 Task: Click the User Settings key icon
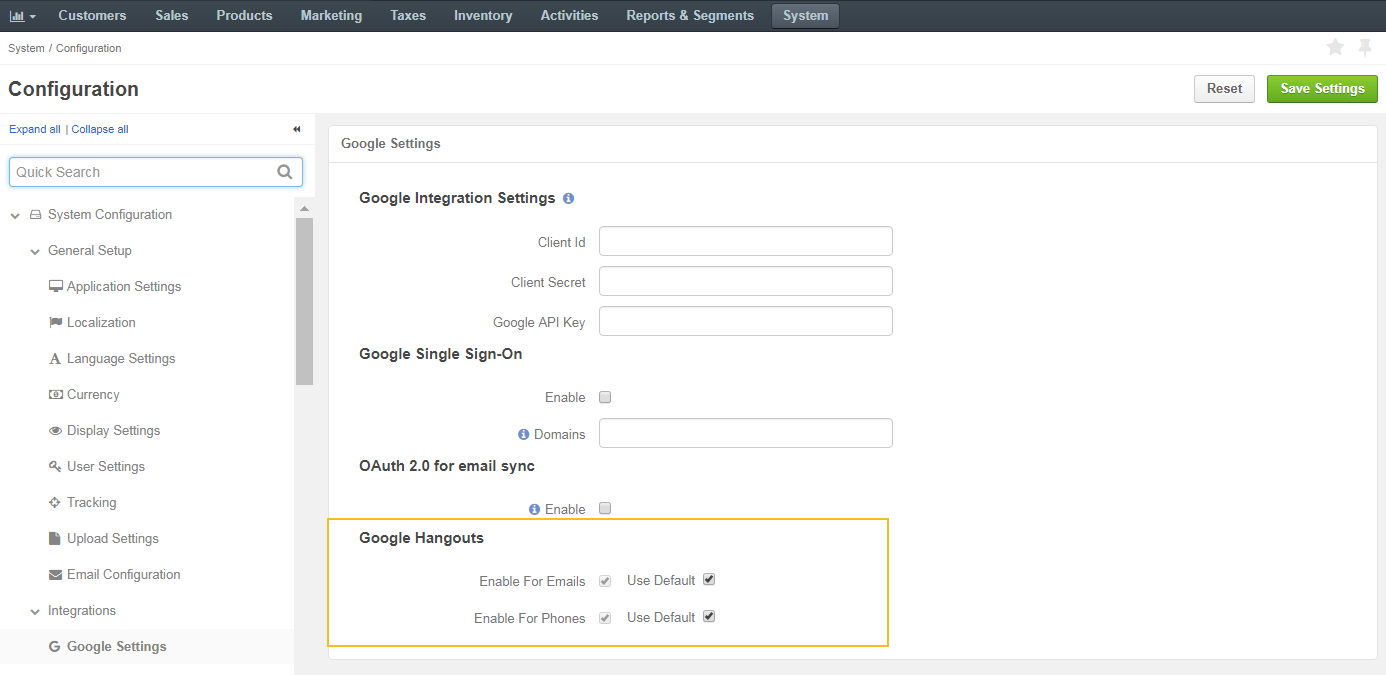click(56, 466)
